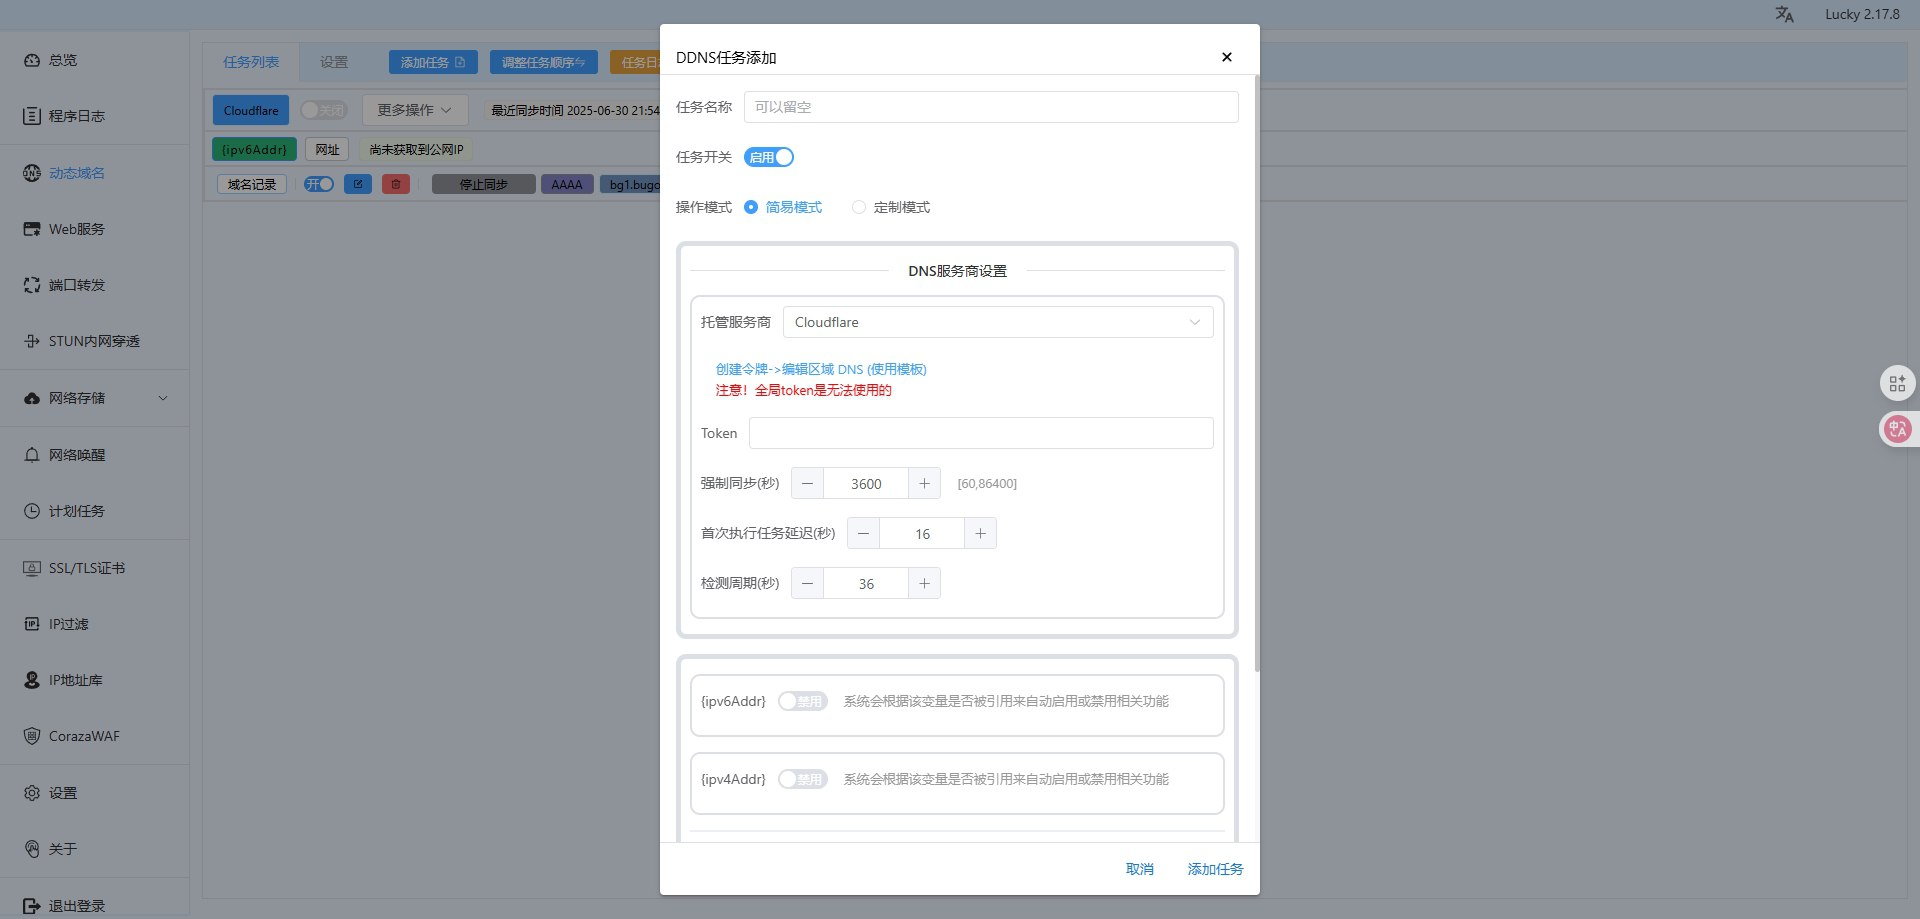This screenshot has height=919, width=1920.
Task: Expand the 网络存储 sidebar submenu
Action: tap(163, 398)
